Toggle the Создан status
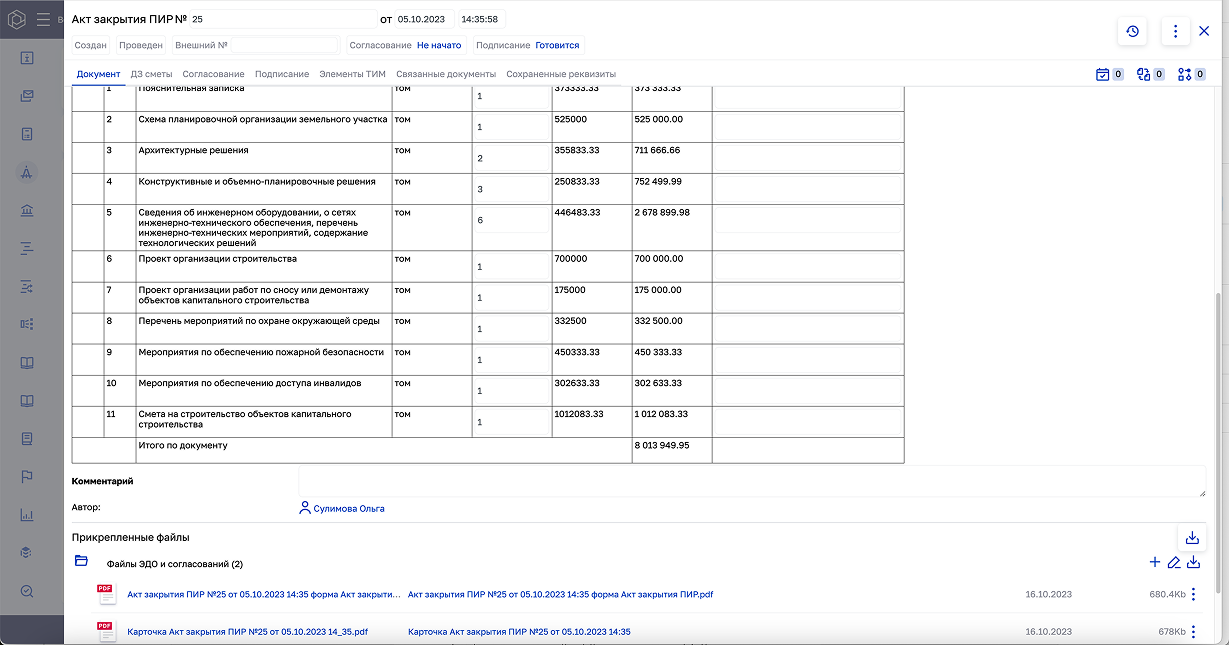The width and height of the screenshot is (1229, 645). click(x=91, y=45)
